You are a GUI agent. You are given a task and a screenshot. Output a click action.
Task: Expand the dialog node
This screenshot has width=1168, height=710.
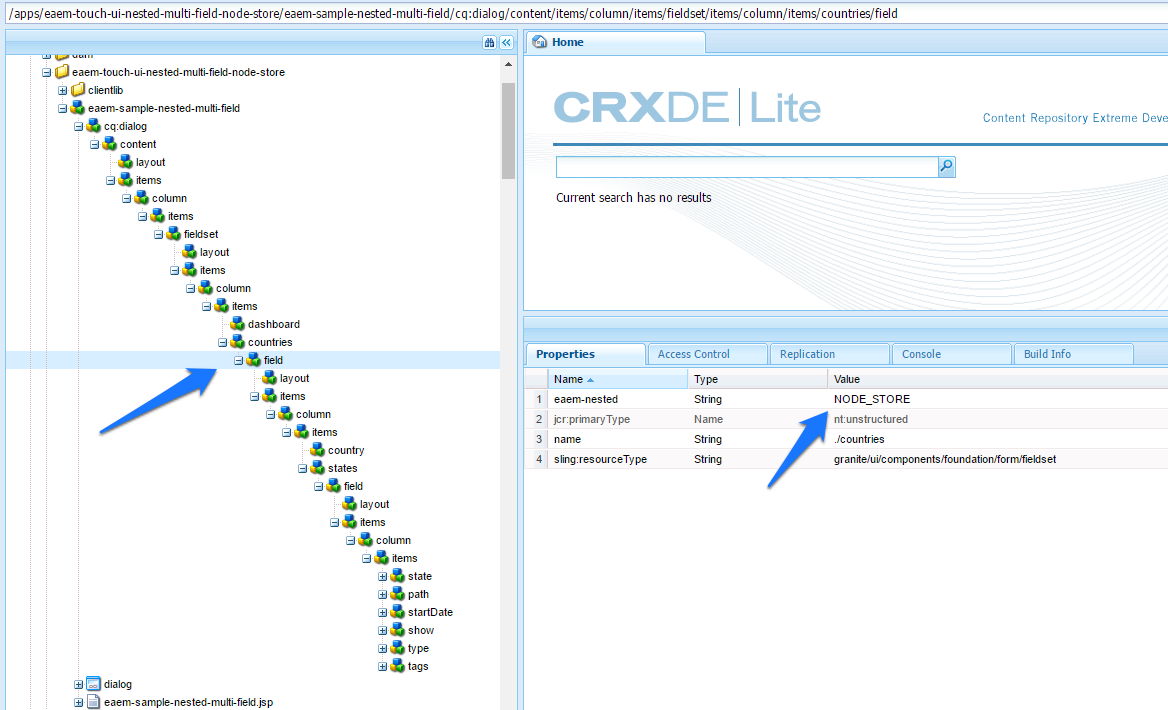[x=78, y=685]
